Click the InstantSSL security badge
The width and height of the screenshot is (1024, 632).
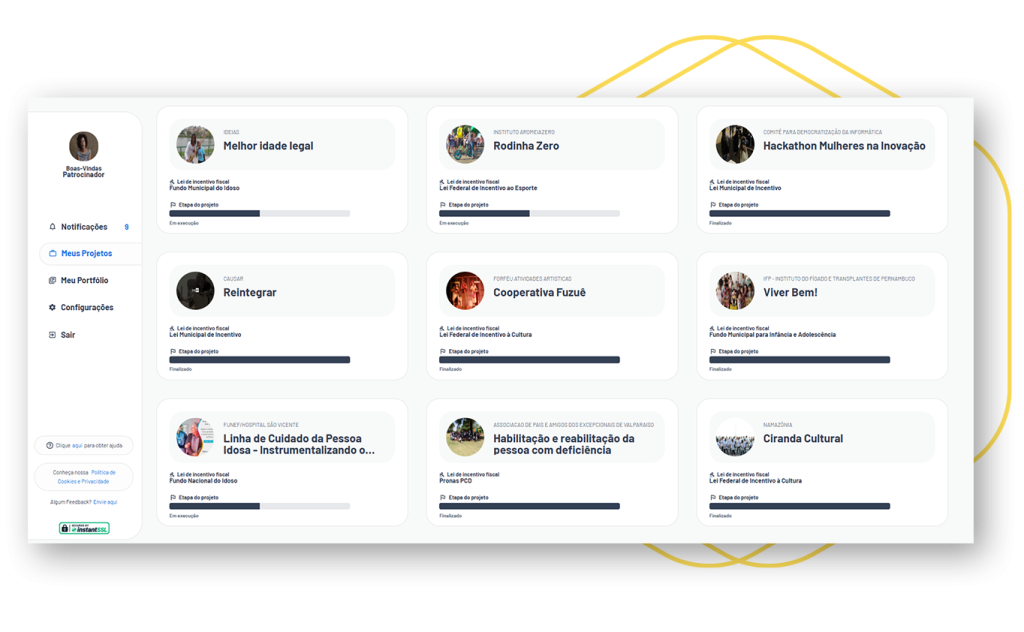[x=84, y=528]
